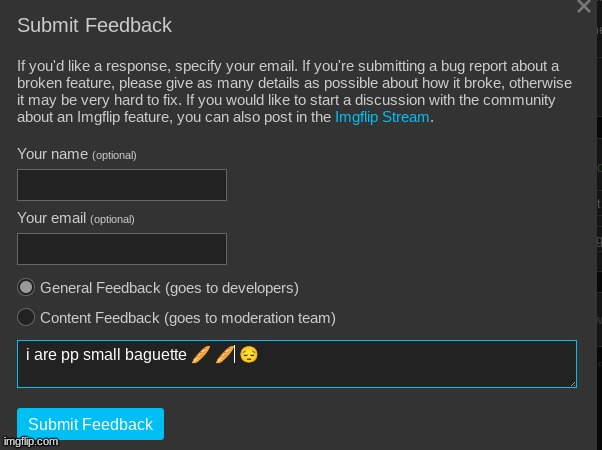Viewport: 602px width, 450px height.
Task: Click the "Your email" field label
Action: click(x=53, y=218)
